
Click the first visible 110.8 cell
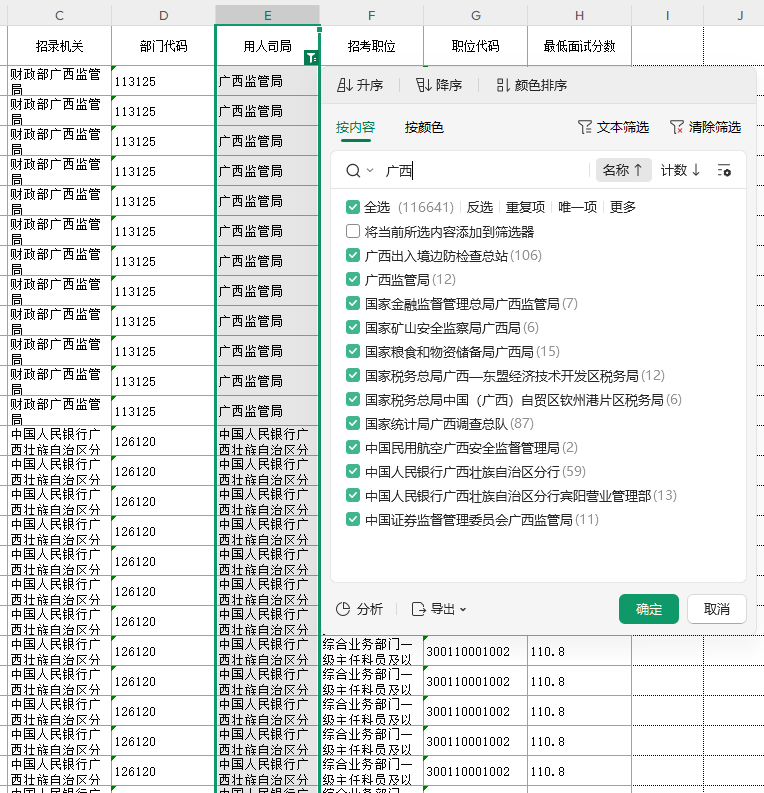[x=579, y=651]
